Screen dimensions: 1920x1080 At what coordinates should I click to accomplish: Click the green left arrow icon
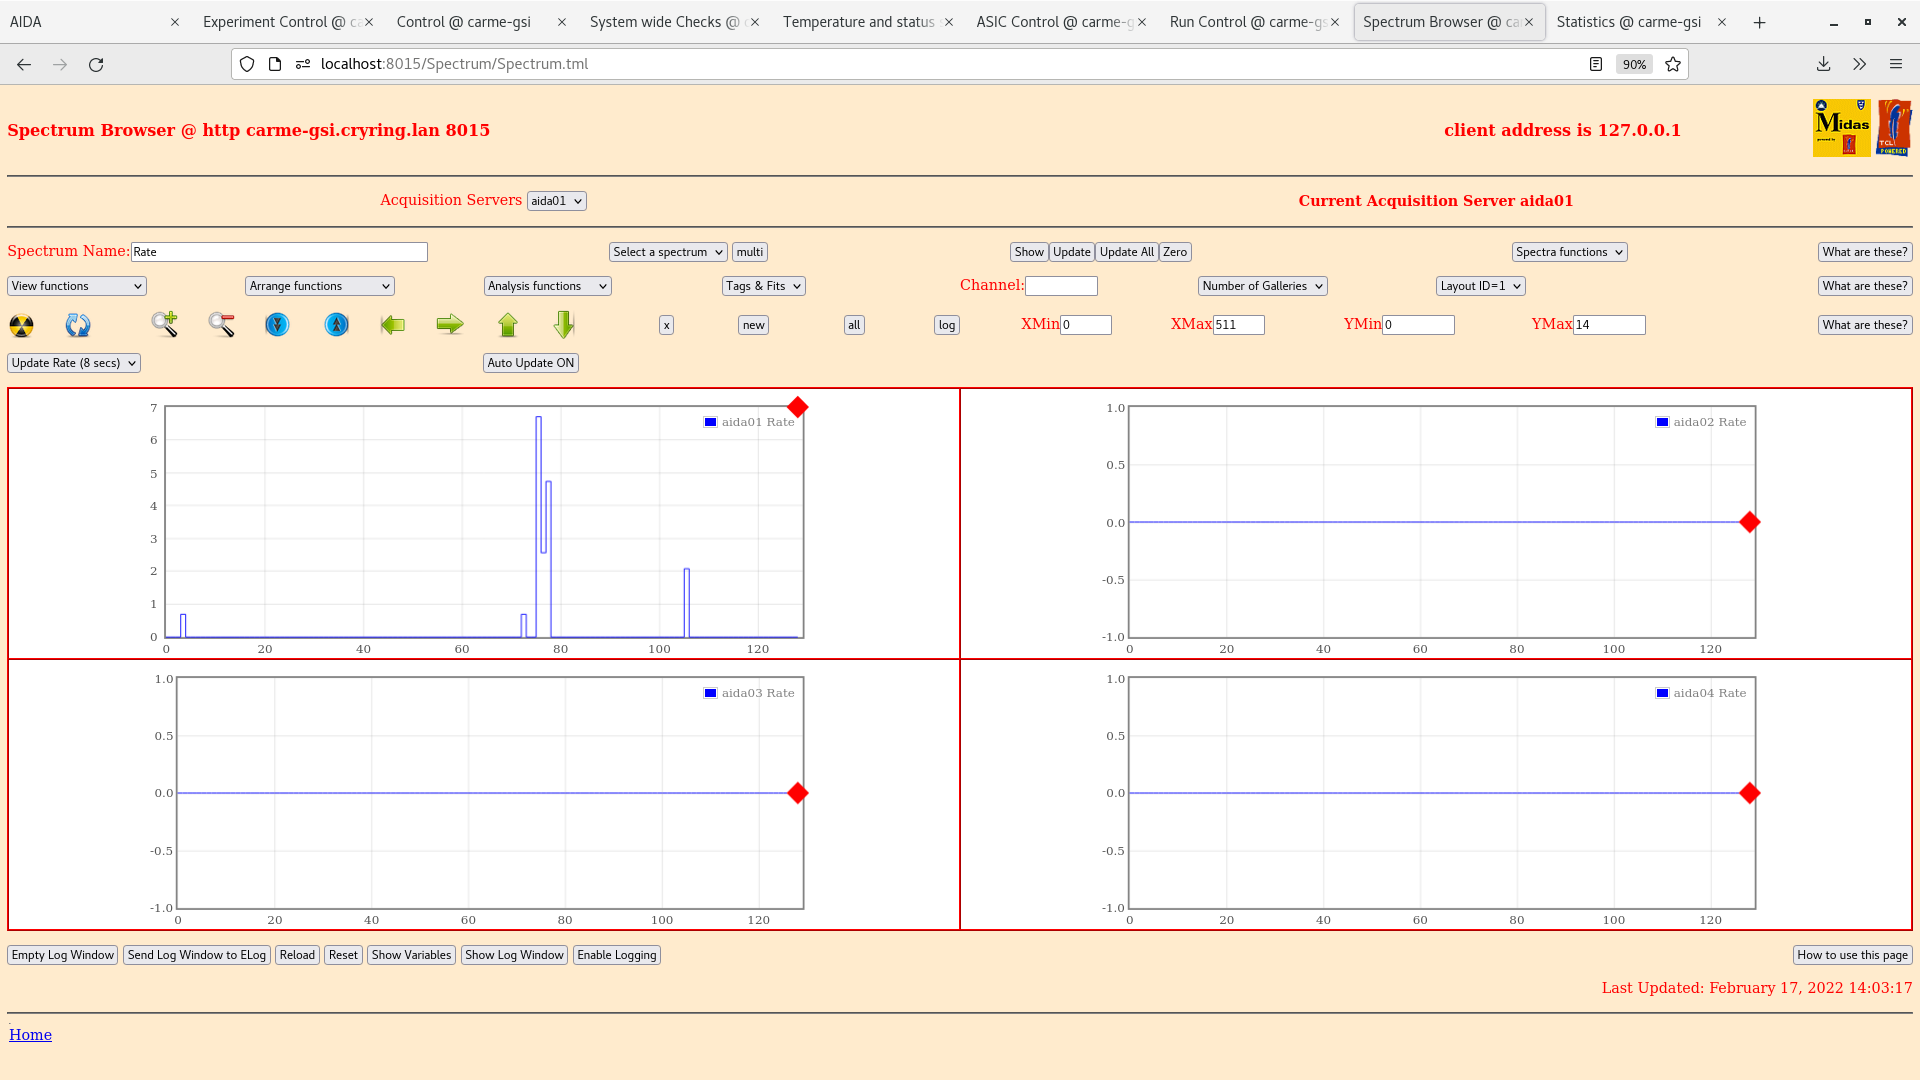pyautogui.click(x=393, y=324)
